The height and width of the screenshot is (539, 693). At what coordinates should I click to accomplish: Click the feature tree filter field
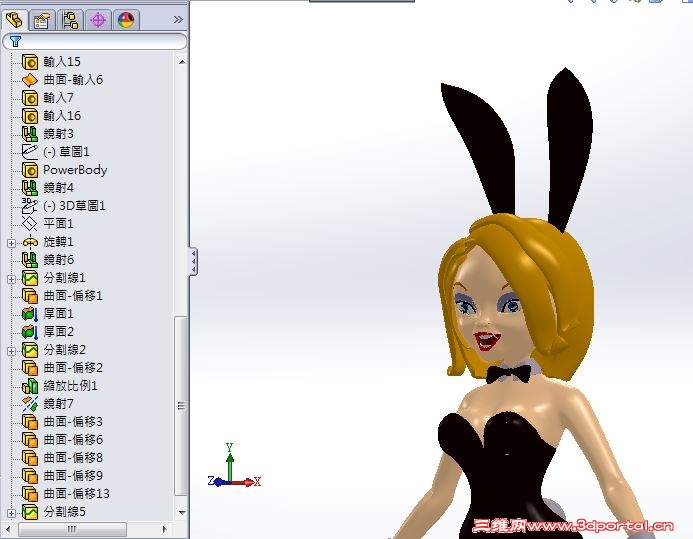(x=95, y=42)
